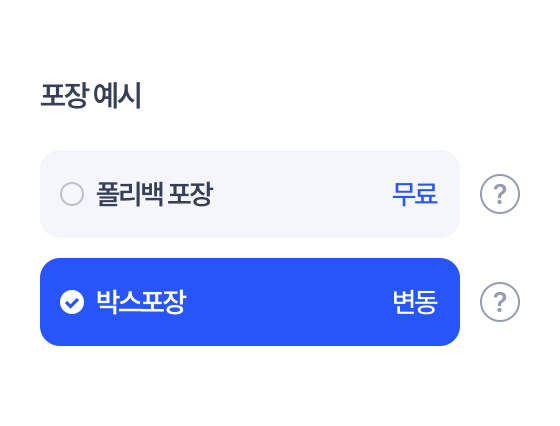Image resolution: width=560 pixels, height=426 pixels.
Task: Click the white 변동 price label
Action: pyautogui.click(x=415, y=302)
